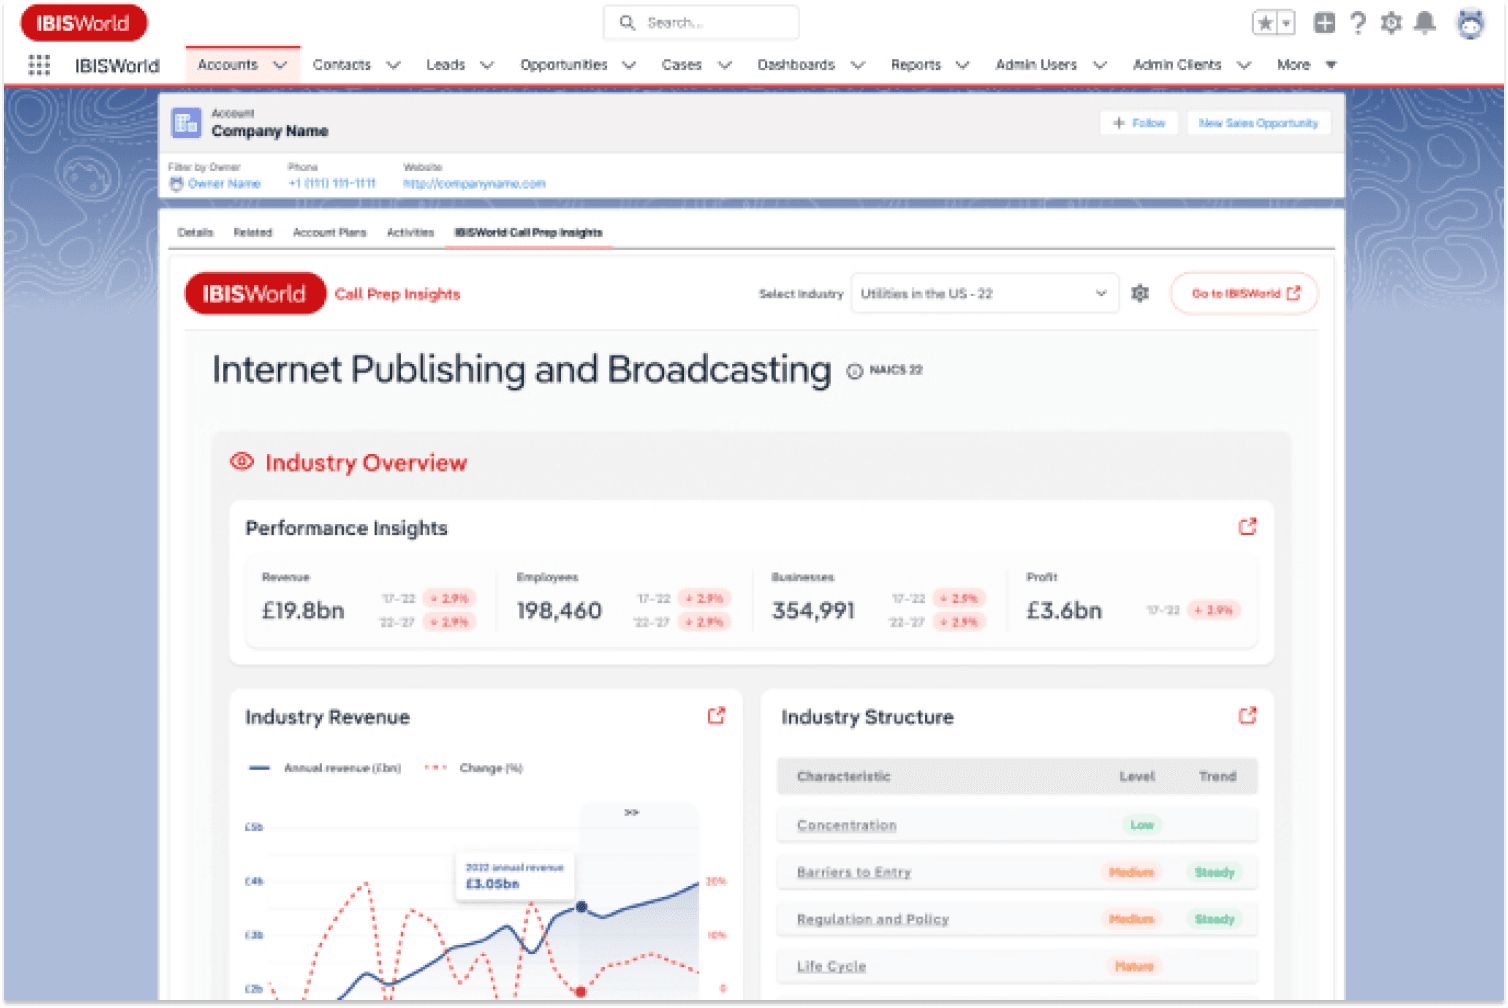Open the setup gear icon in header
The height and width of the screenshot is (1008, 1508).
[1391, 23]
